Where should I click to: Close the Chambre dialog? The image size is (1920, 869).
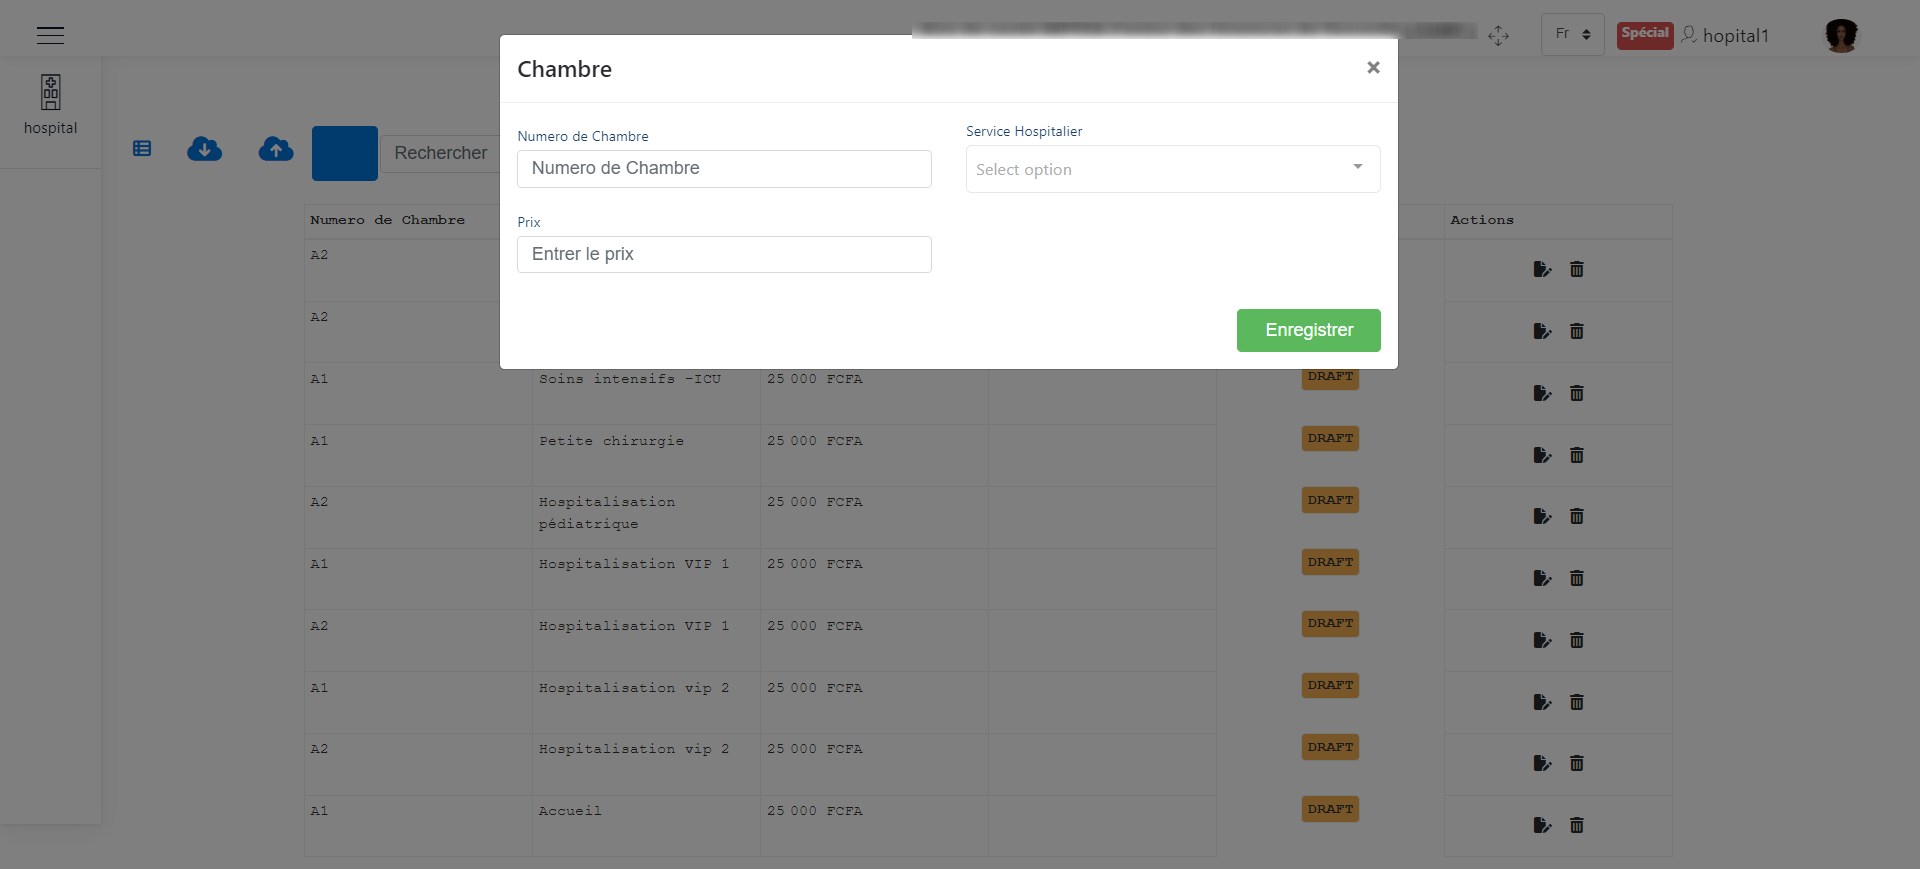click(1373, 67)
